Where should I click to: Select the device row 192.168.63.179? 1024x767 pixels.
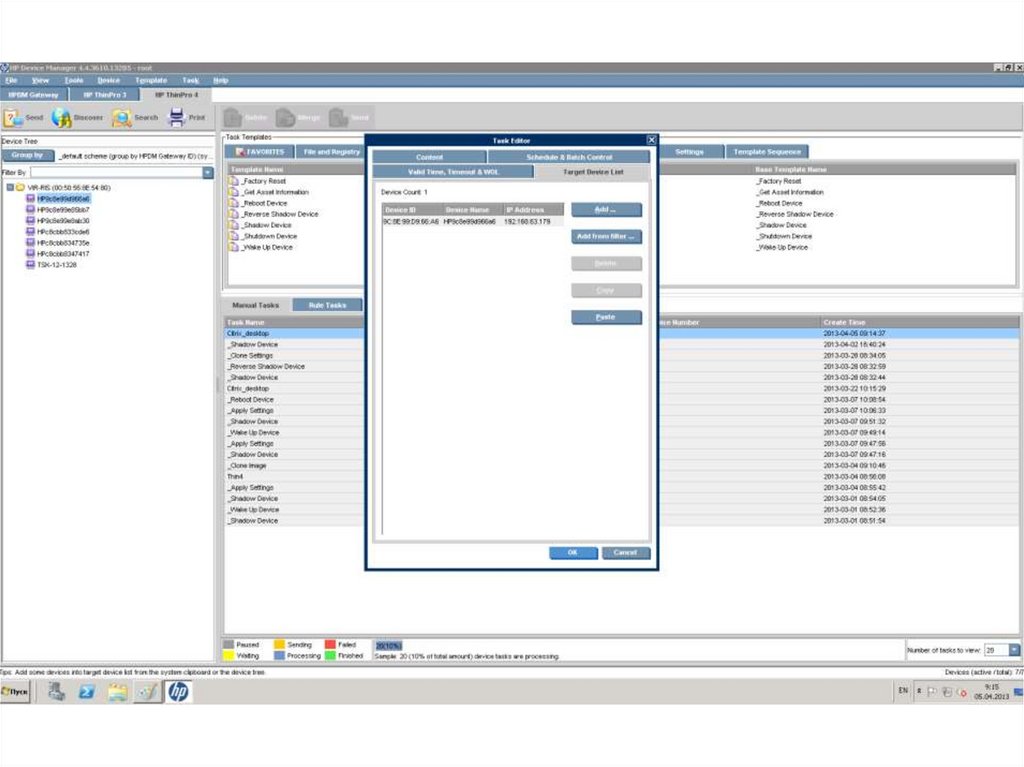[472, 221]
